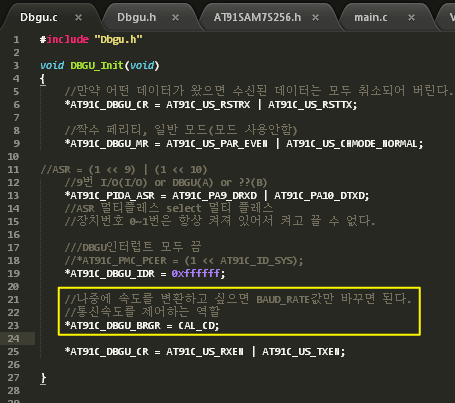This screenshot has width=455, height=403.
Task: Click AT91C_US_RSTRX in line 6
Action: click(208, 105)
